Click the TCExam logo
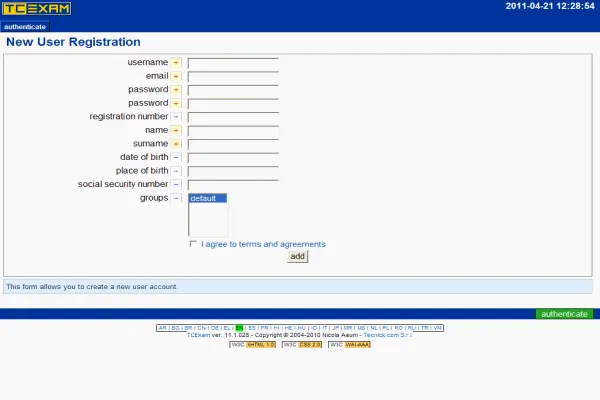The height and width of the screenshot is (400, 600). (x=37, y=9)
